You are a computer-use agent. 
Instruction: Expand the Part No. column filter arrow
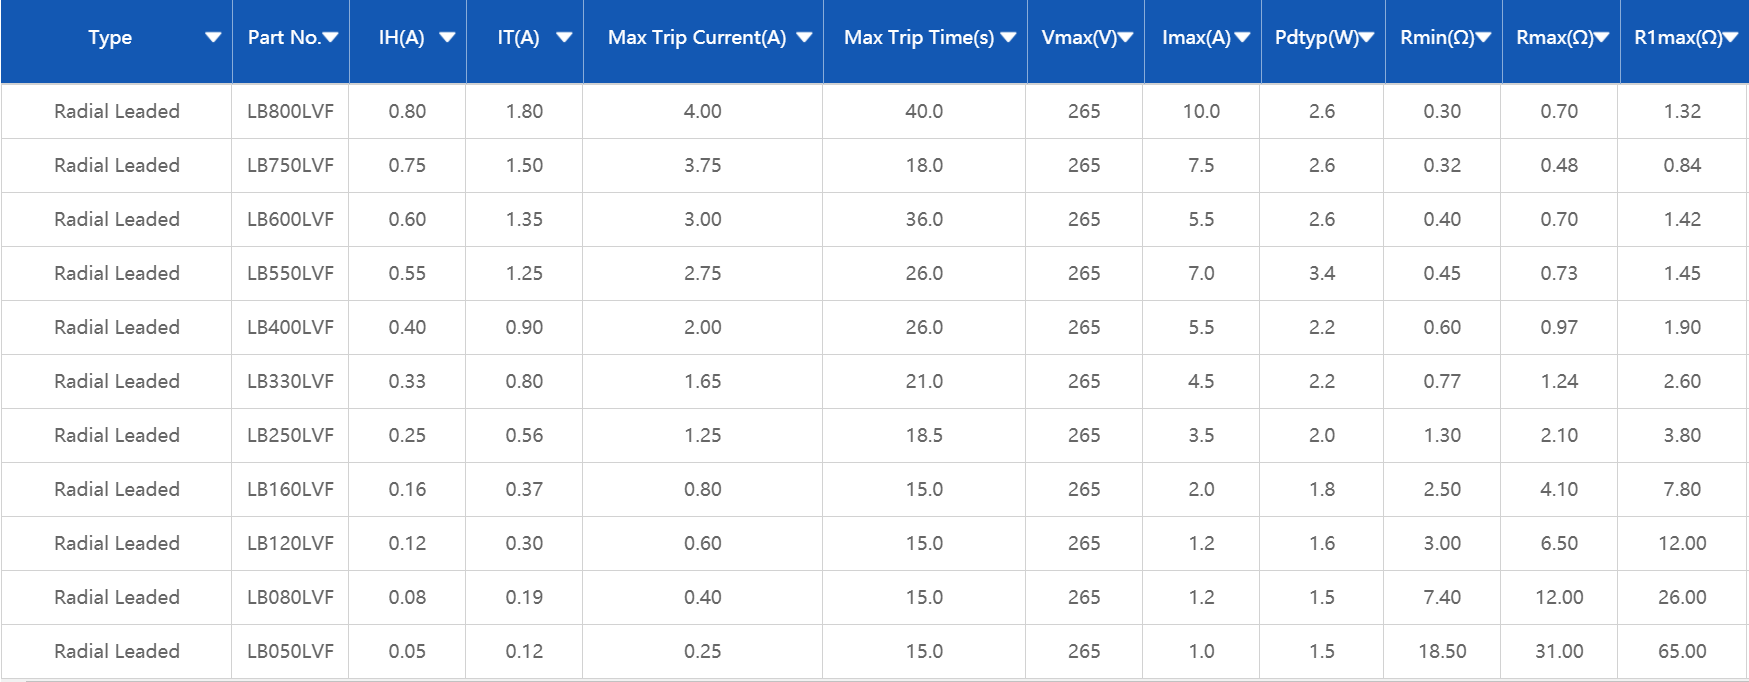click(x=331, y=38)
